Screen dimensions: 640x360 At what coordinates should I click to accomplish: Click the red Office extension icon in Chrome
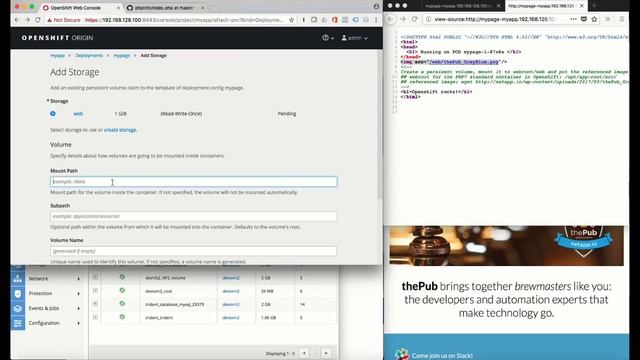(x=335, y=20)
